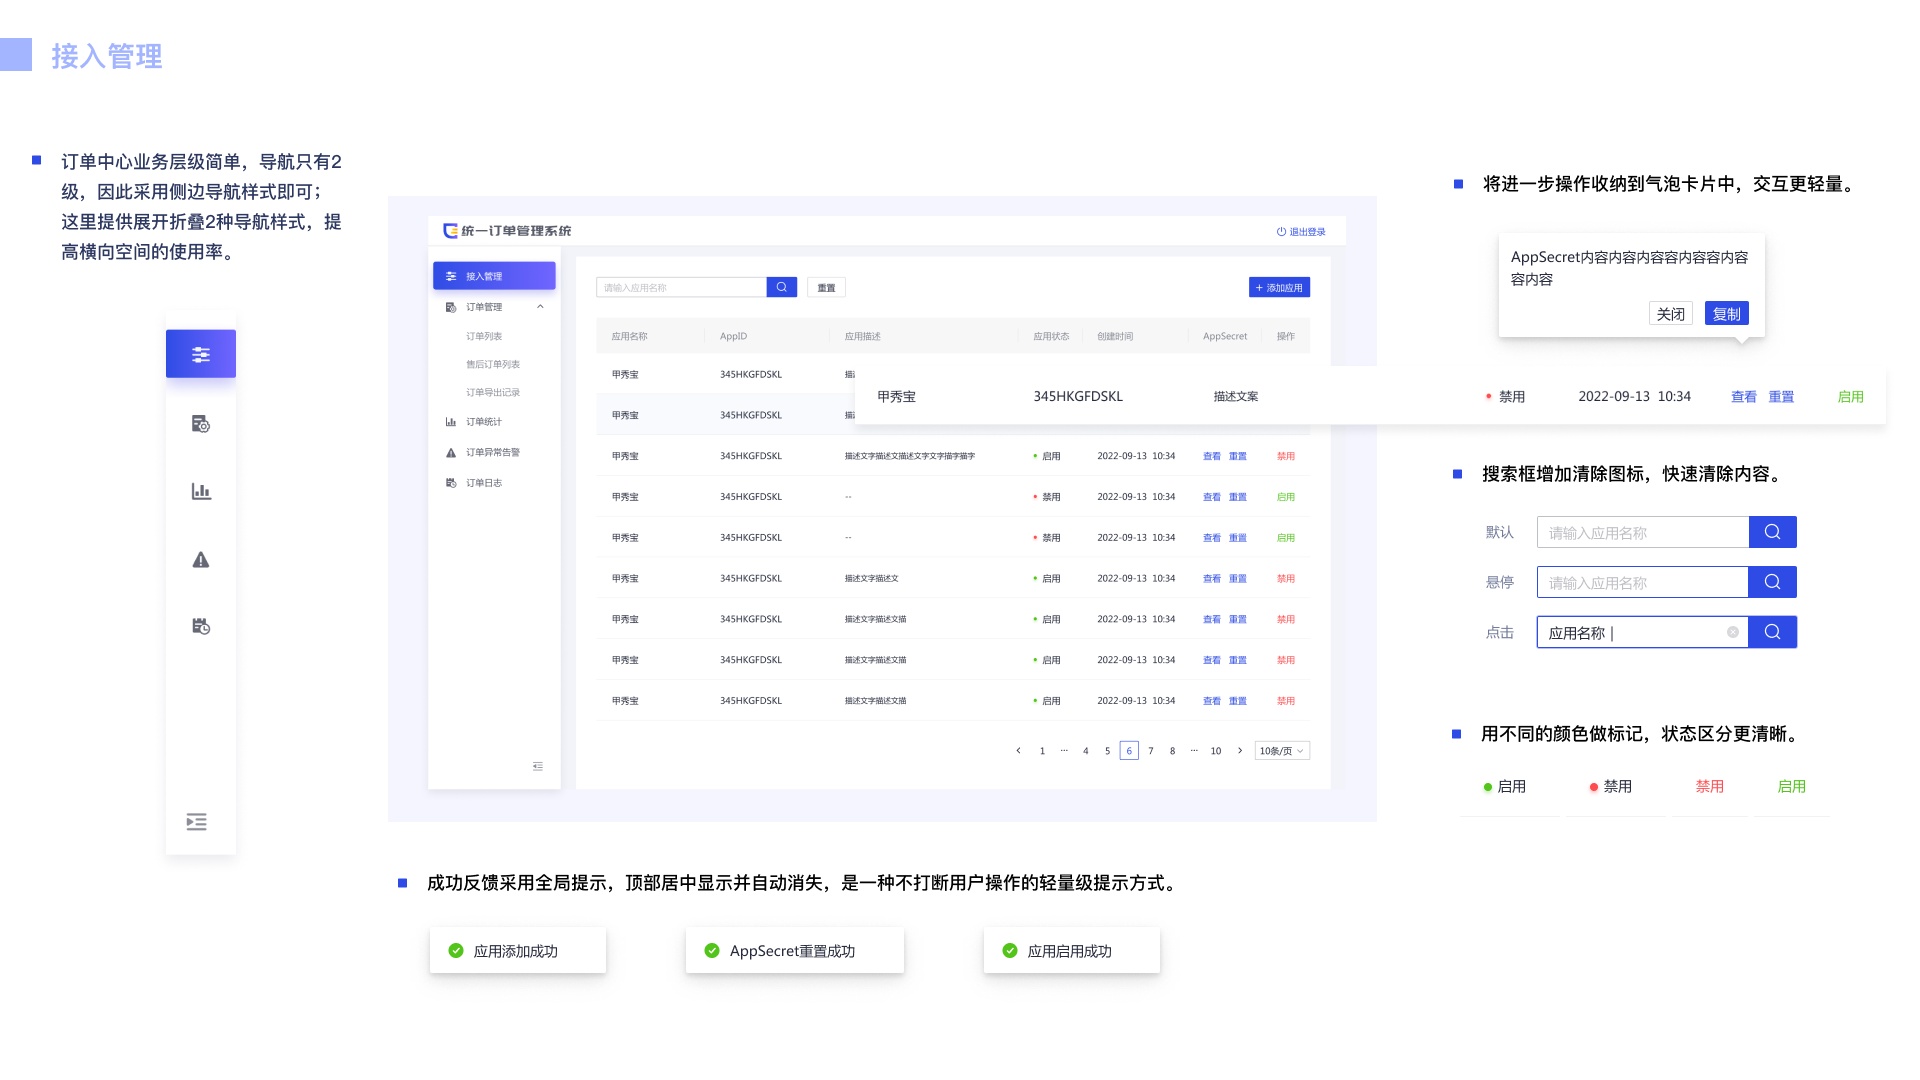
Task: Expand sidebar using bottom indent icon
Action: (x=197, y=822)
